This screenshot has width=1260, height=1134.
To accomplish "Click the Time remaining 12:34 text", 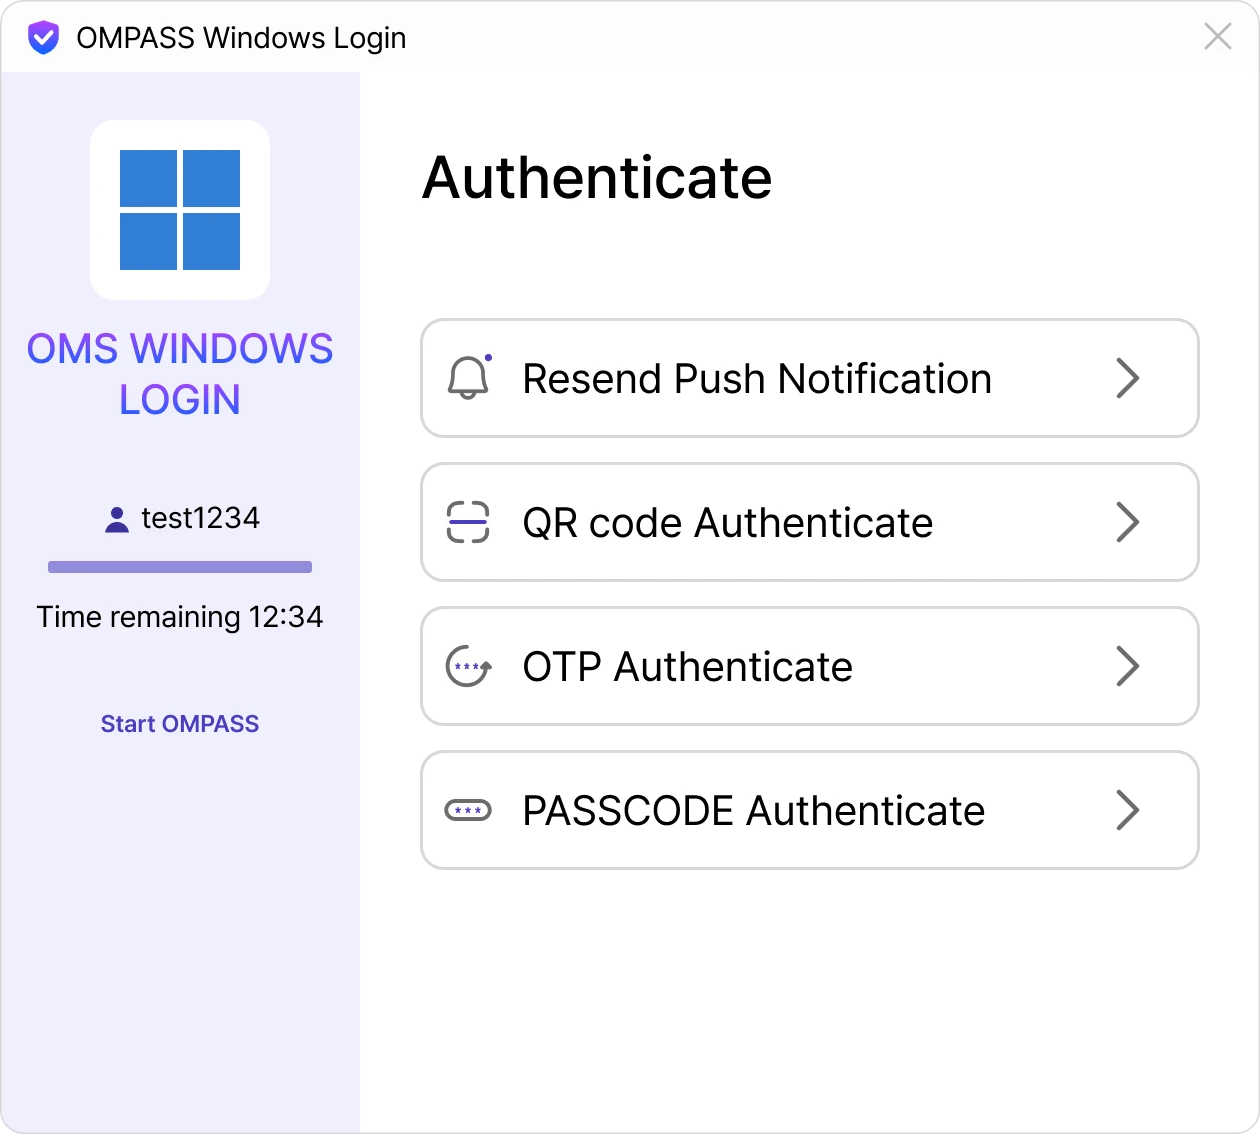I will [180, 617].
